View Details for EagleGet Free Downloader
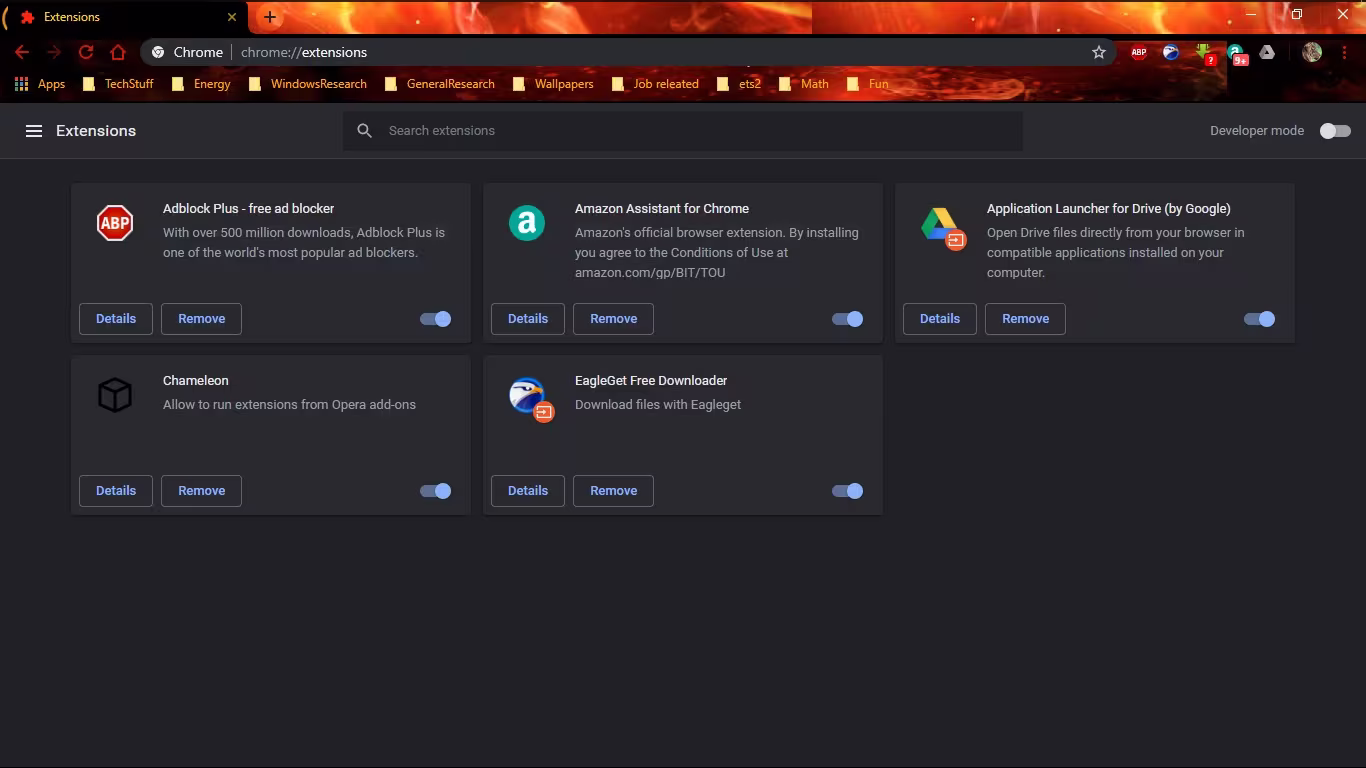This screenshot has height=768, width=1366. click(x=528, y=491)
